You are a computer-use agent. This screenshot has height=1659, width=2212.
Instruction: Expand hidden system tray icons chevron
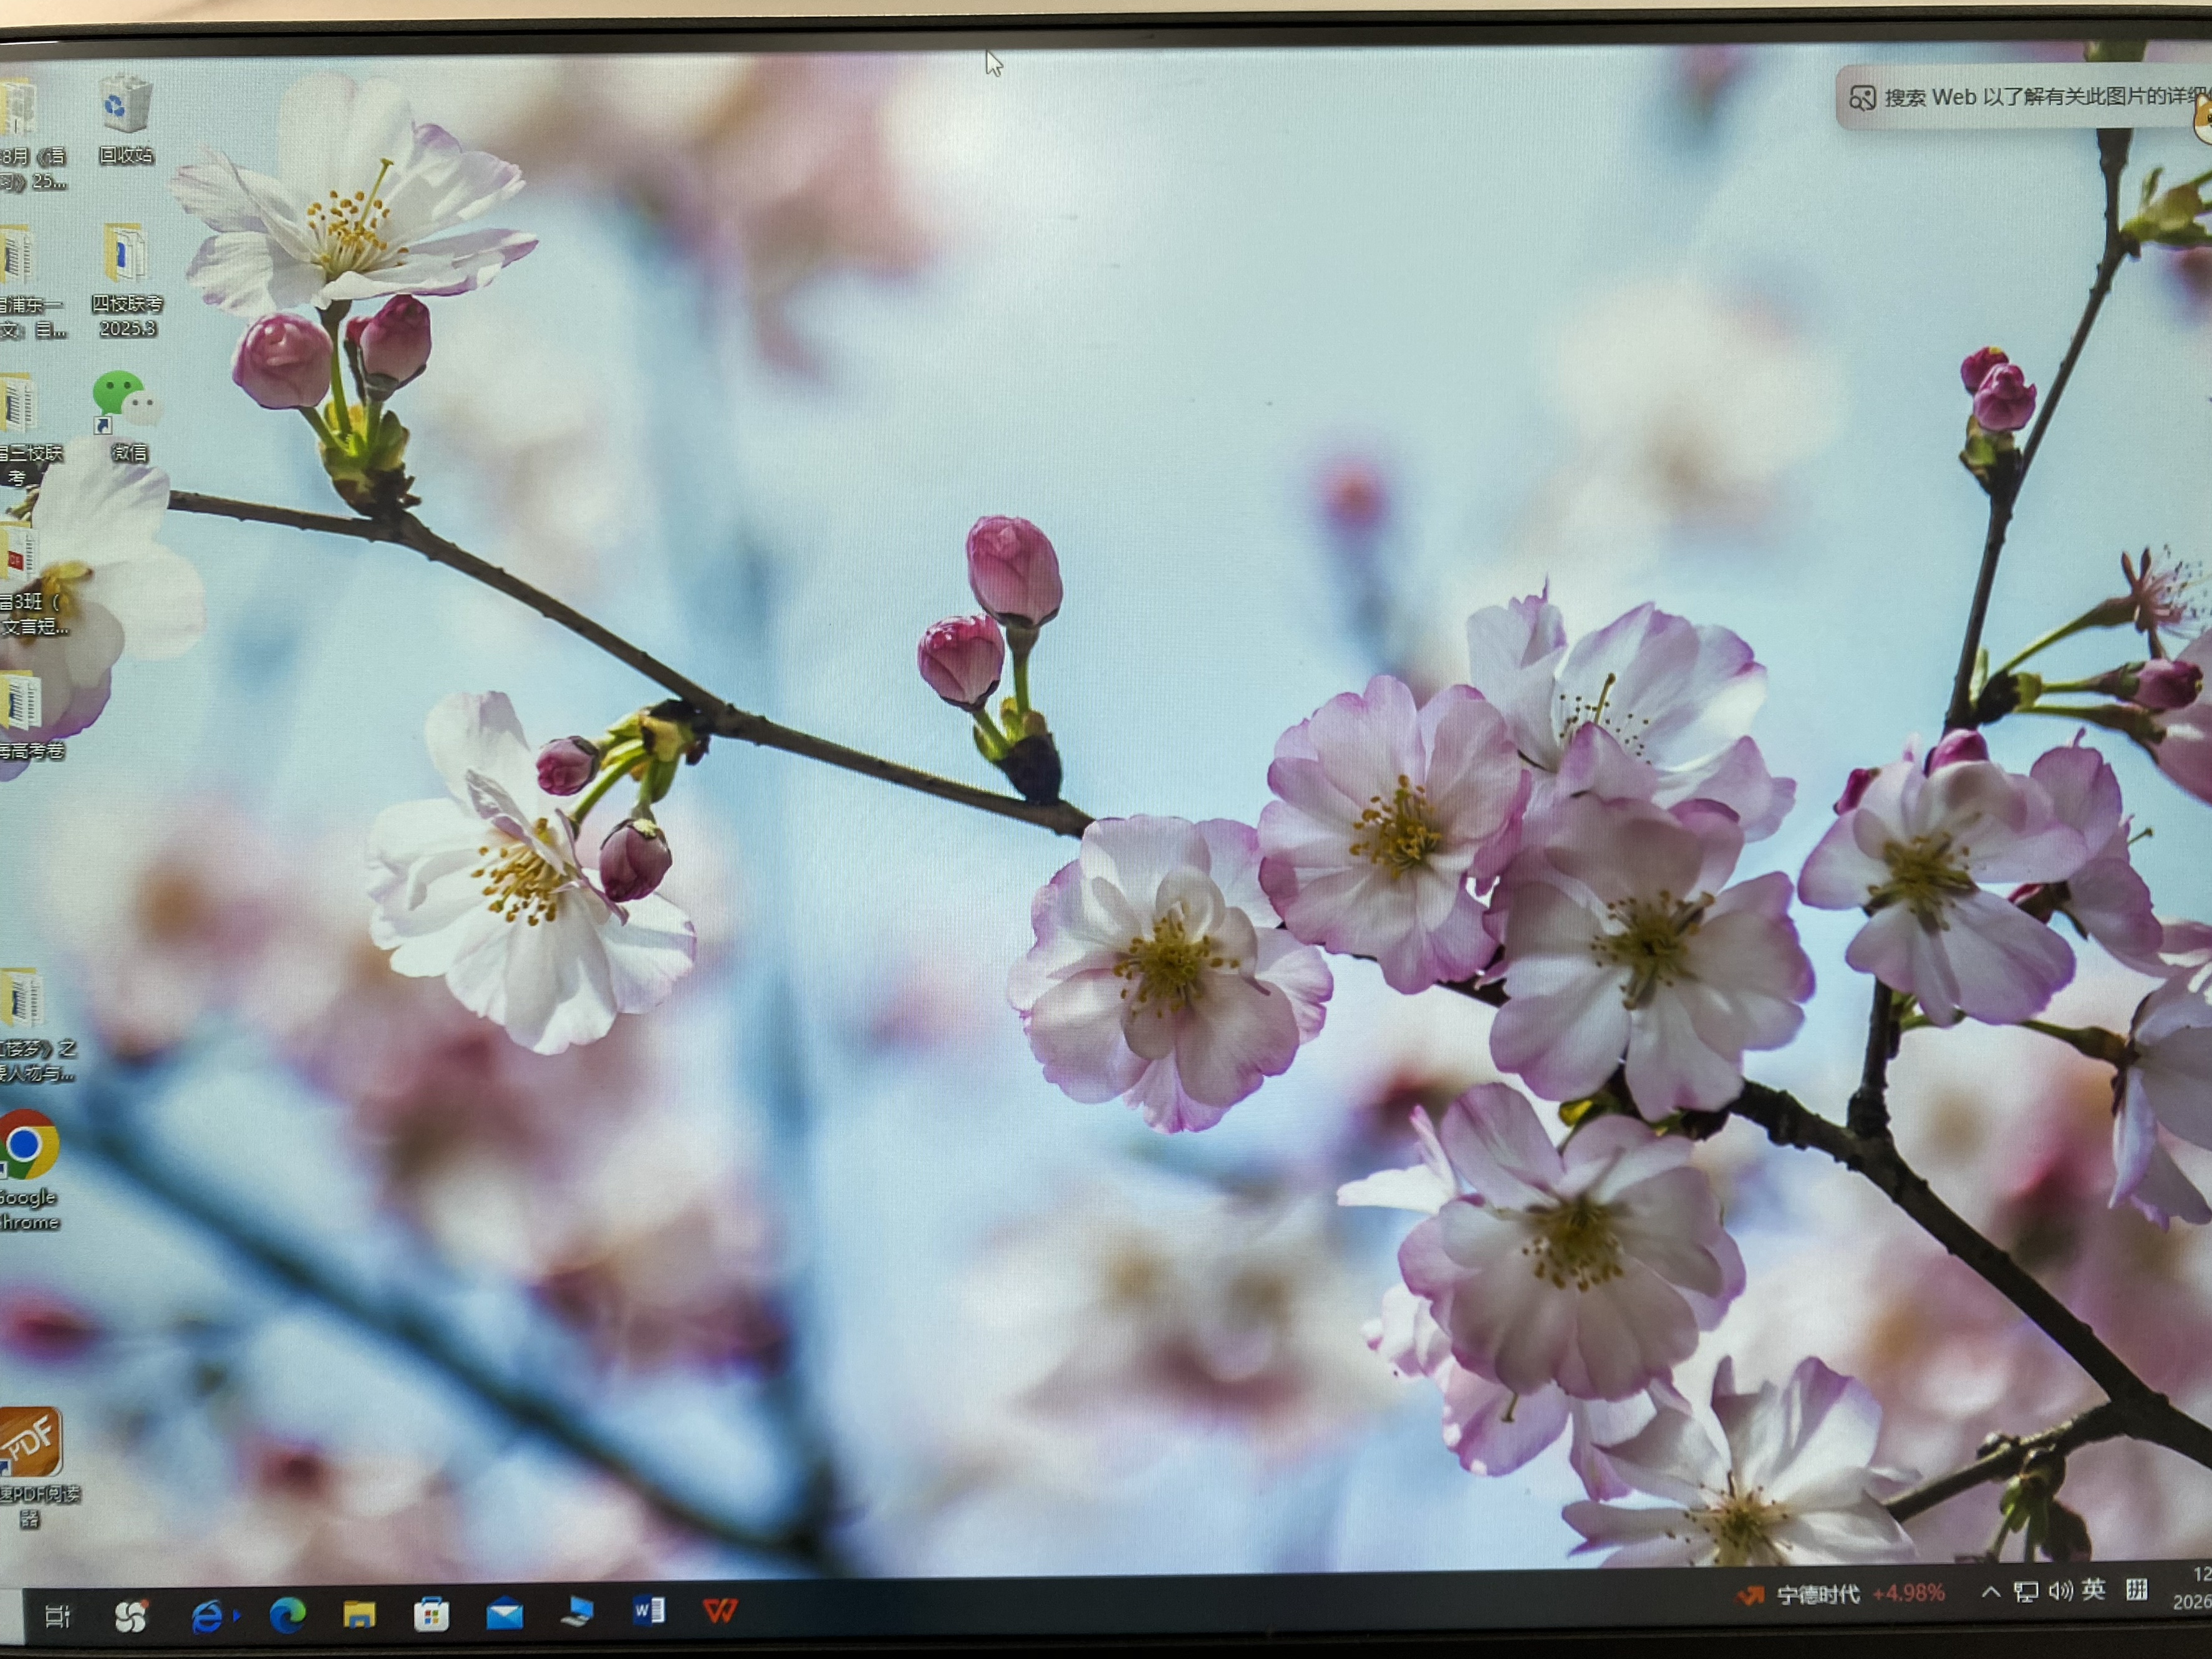pyautogui.click(x=1990, y=1592)
